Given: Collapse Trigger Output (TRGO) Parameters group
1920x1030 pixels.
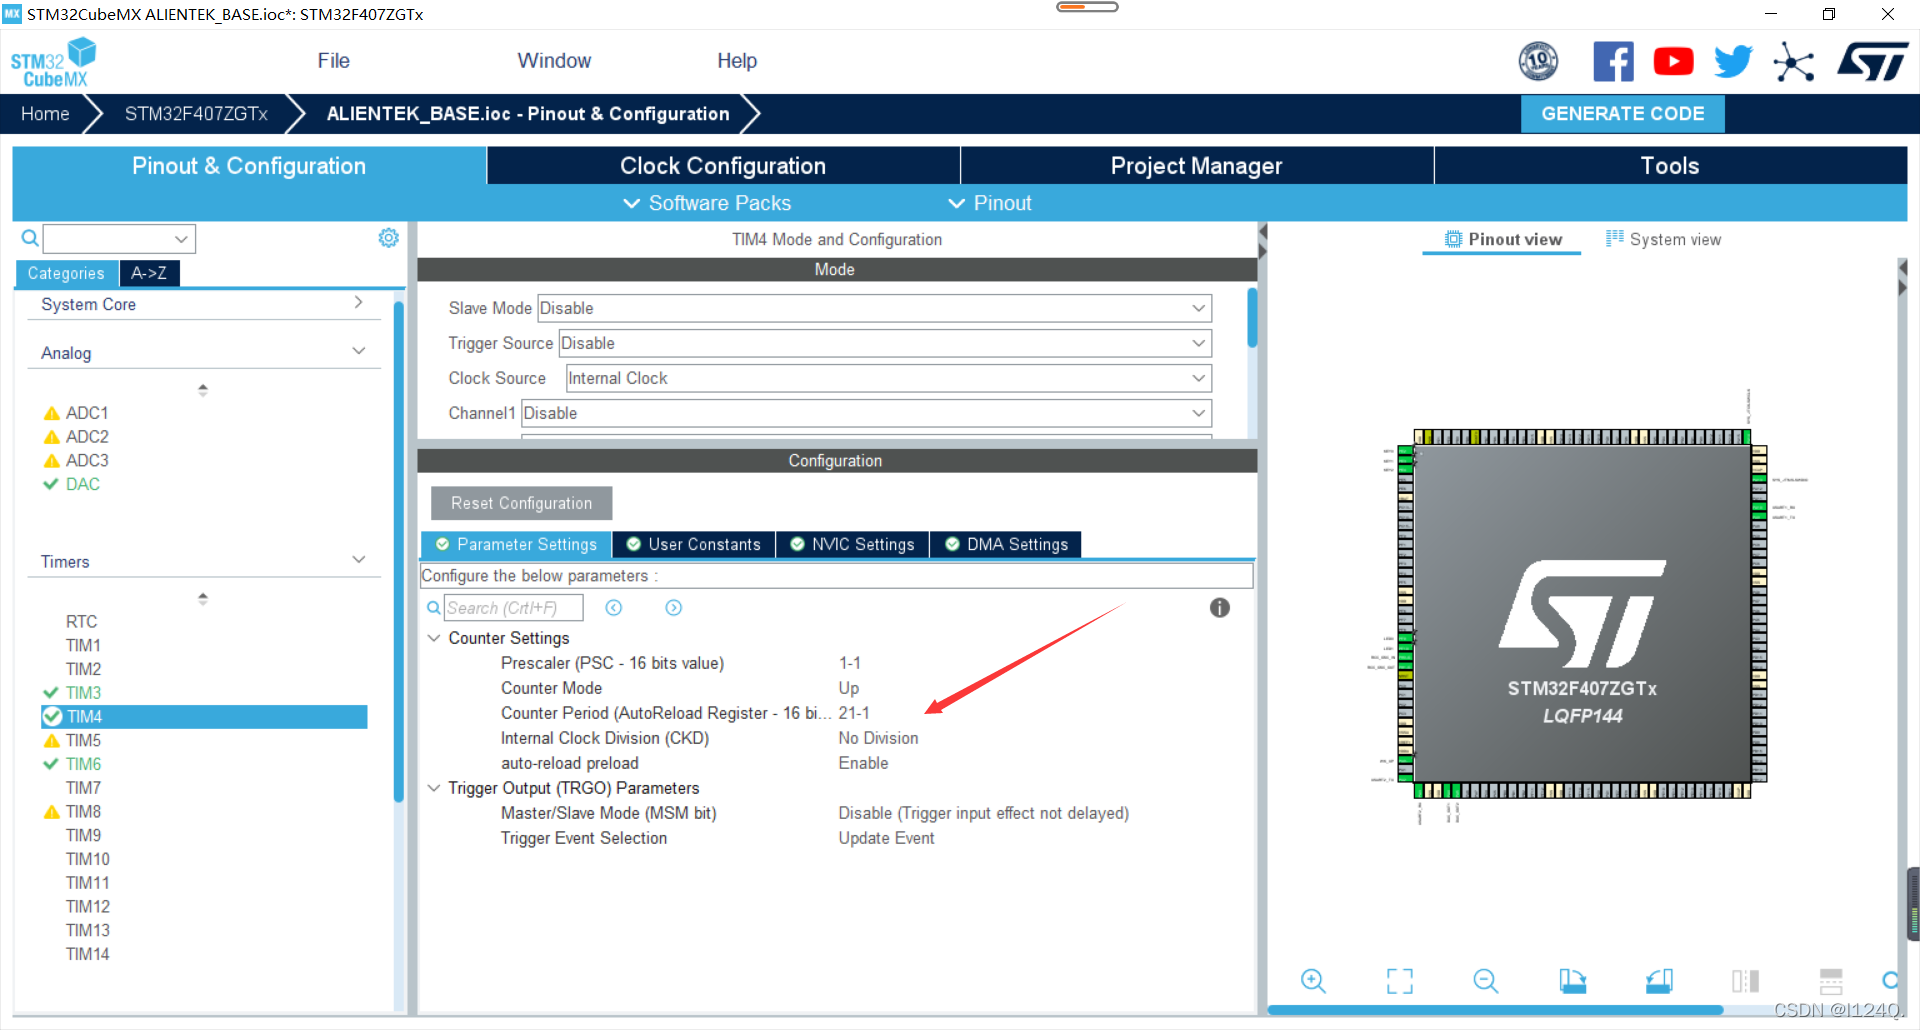Looking at the screenshot, I should coord(434,788).
